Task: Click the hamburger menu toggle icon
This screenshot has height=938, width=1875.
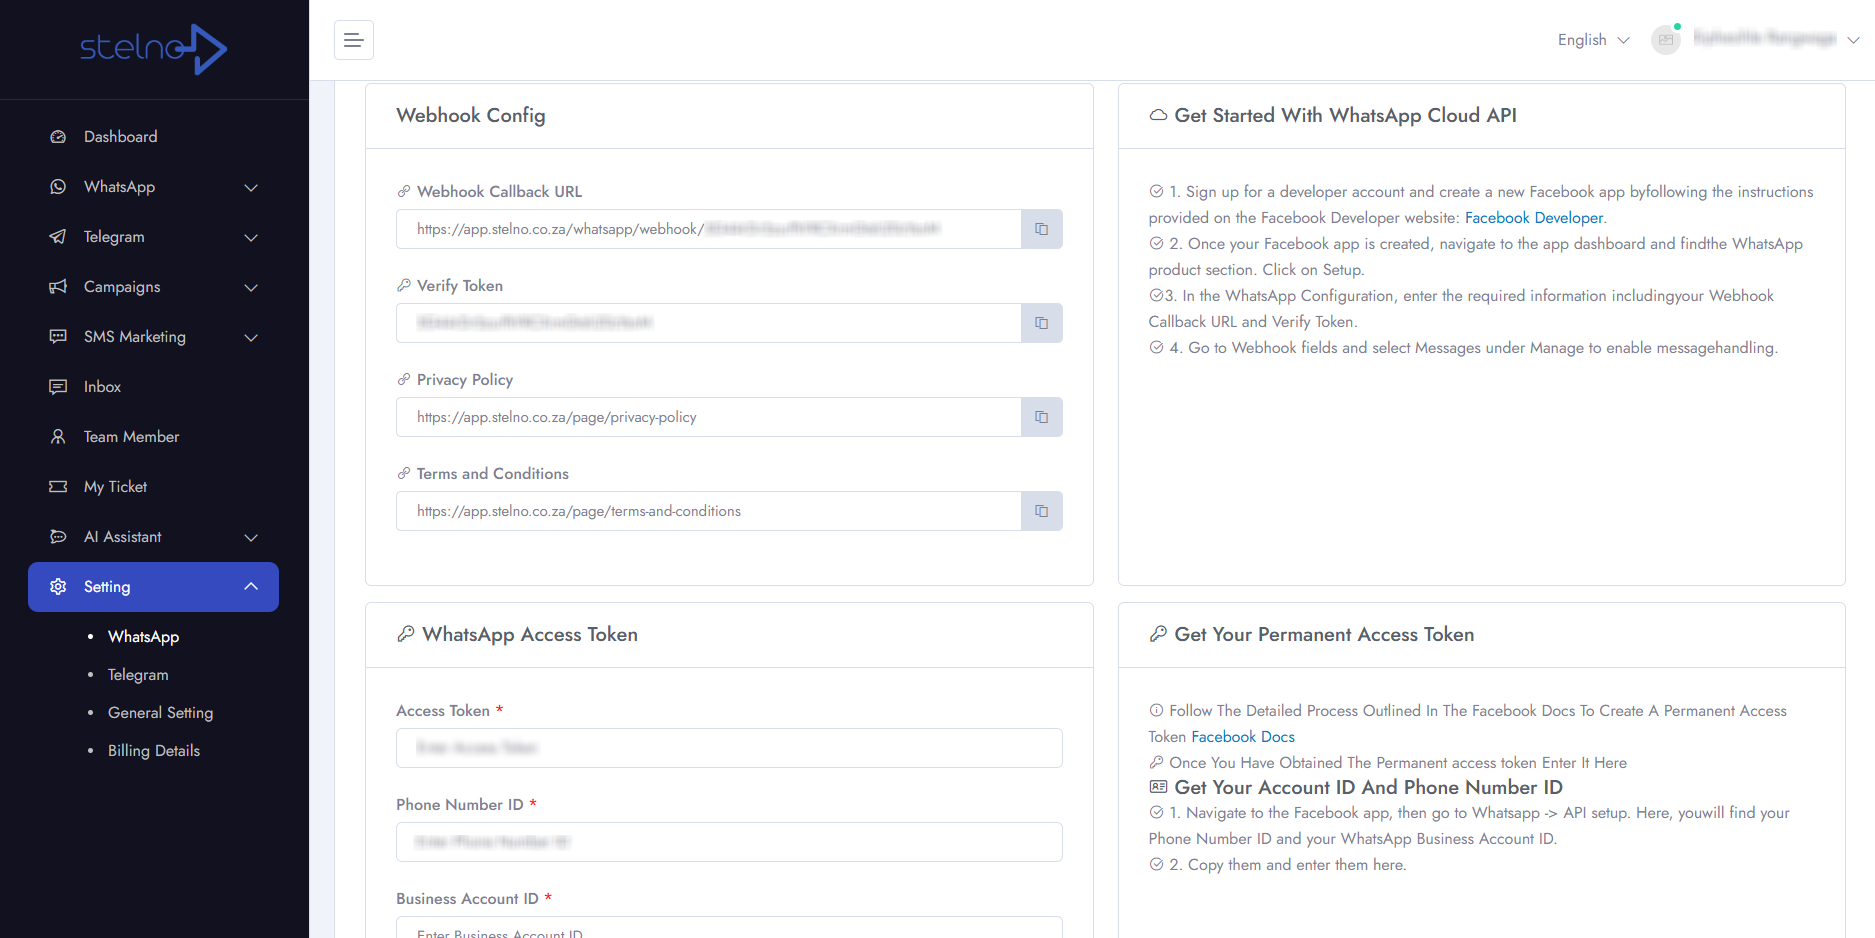Action: click(353, 40)
